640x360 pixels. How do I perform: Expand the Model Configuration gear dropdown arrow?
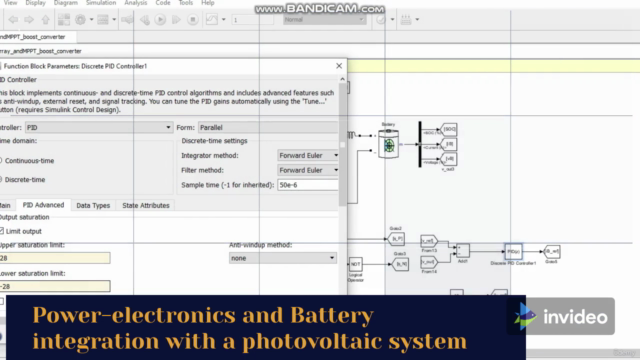click(91, 19)
